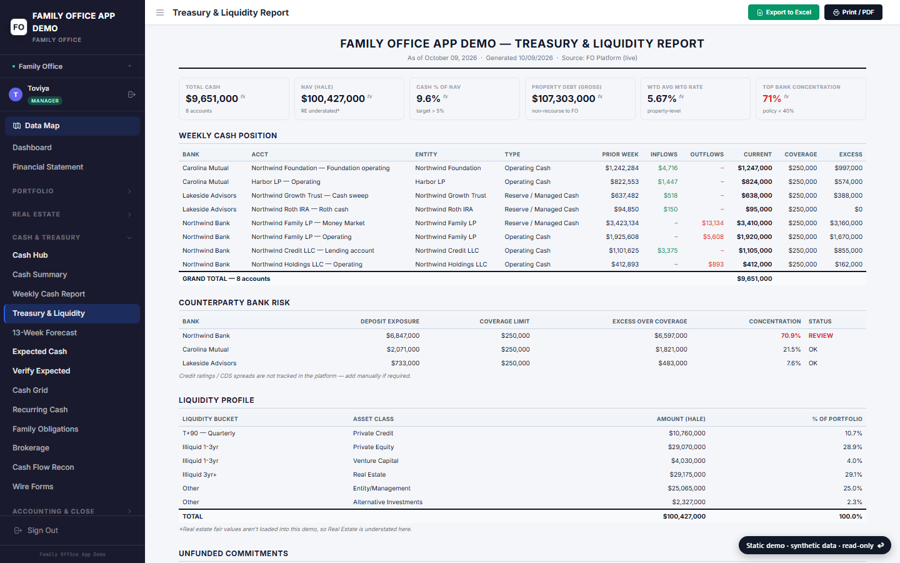Go to Dashboard in the sidebar
Image resolution: width=900 pixels, height=563 pixels.
[x=32, y=147]
